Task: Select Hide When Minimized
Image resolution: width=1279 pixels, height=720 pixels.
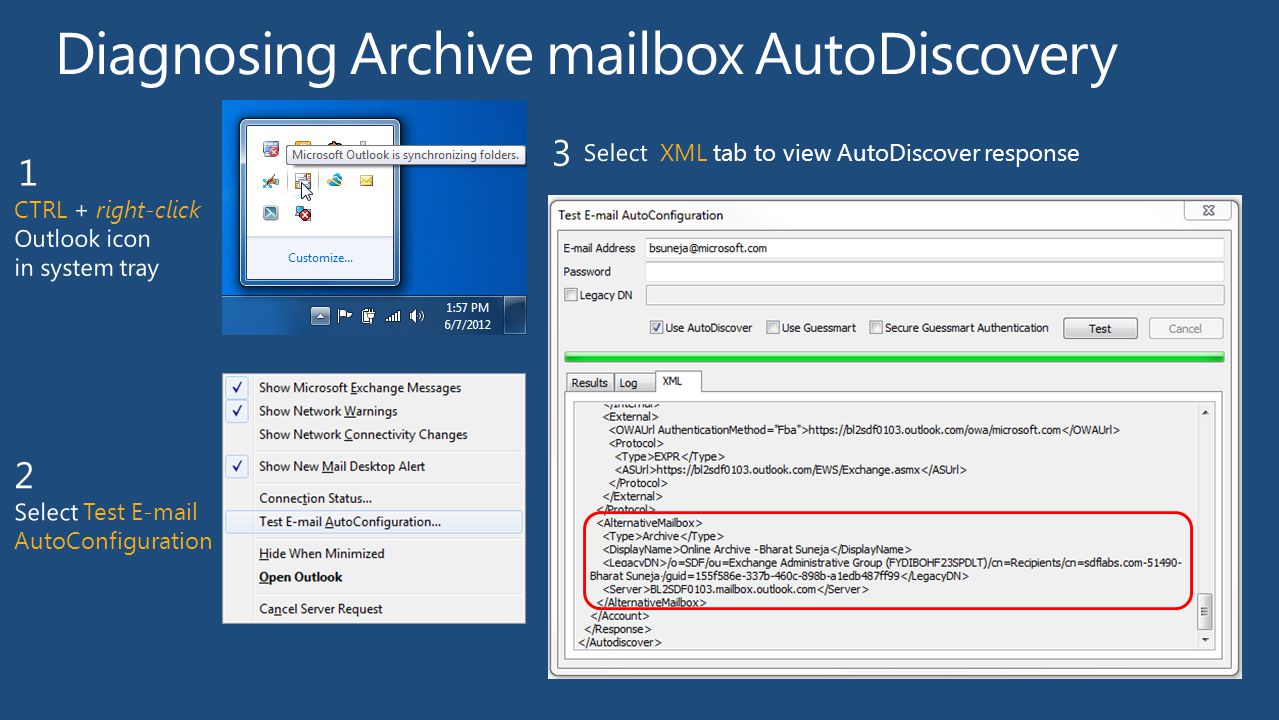Action: (373, 554)
